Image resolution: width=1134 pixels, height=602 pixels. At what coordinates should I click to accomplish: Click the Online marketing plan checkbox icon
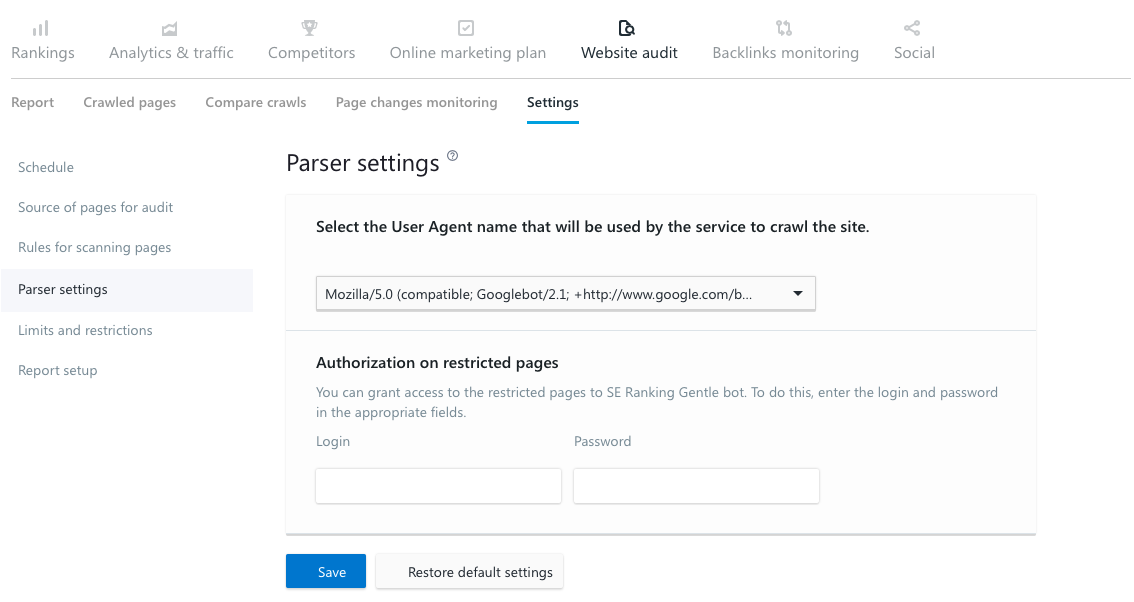(x=466, y=28)
